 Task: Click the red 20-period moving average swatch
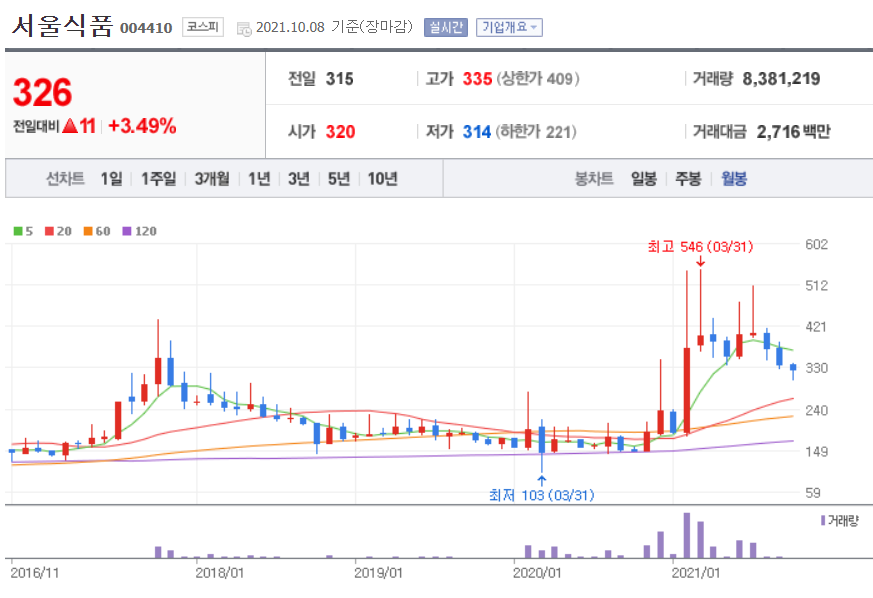coord(50,231)
